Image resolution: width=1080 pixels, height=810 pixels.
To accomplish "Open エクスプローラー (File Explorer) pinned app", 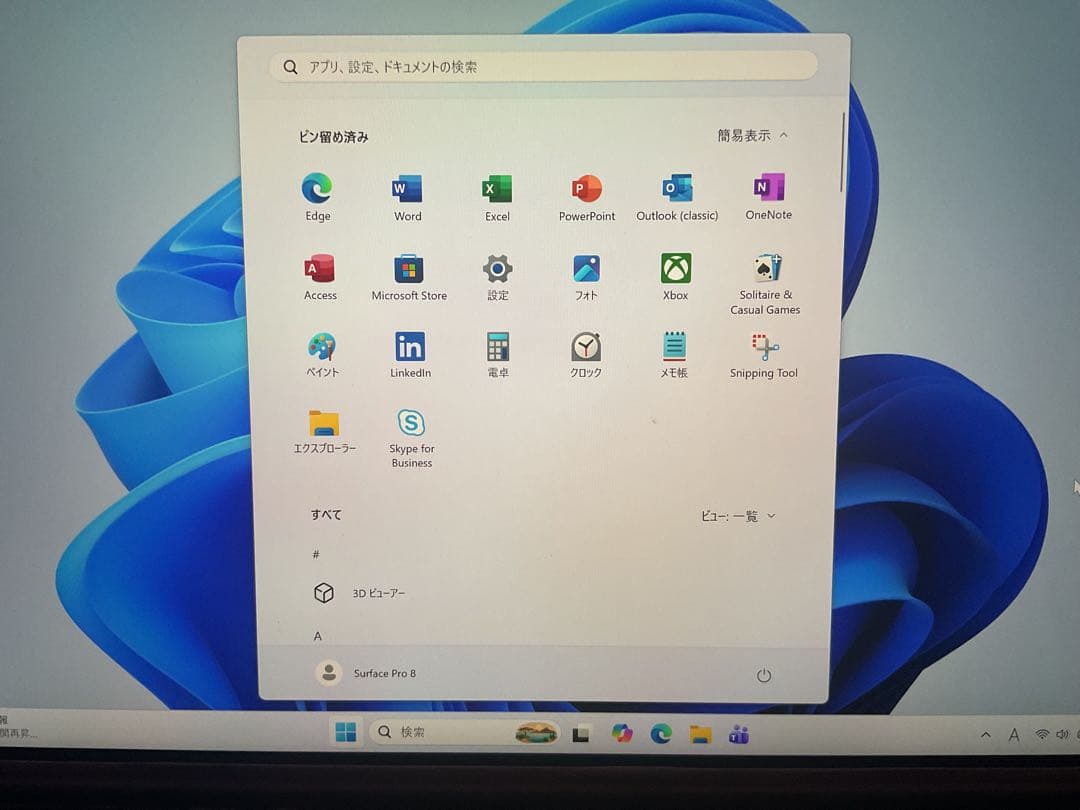I will click(324, 431).
